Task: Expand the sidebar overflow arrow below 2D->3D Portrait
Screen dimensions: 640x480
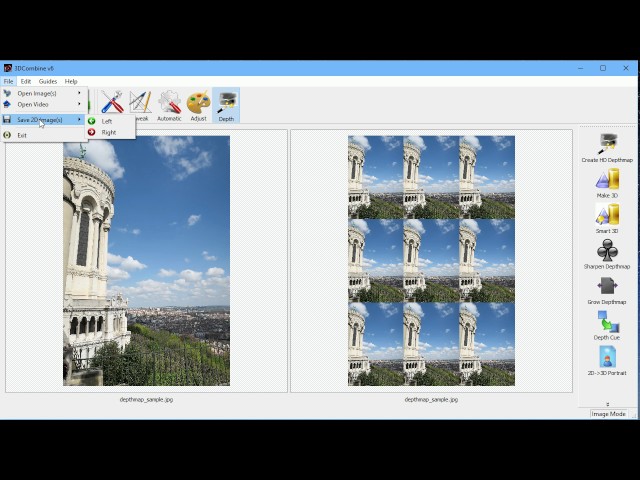Action: point(607,404)
